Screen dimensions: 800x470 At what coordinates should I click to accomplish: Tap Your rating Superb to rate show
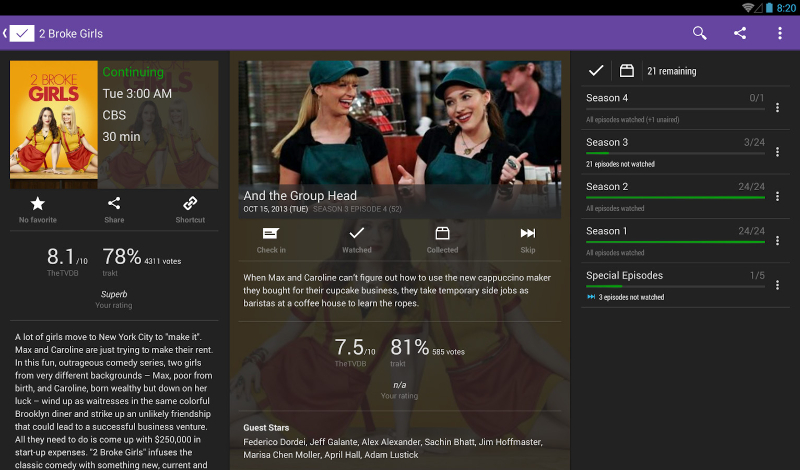[114, 299]
